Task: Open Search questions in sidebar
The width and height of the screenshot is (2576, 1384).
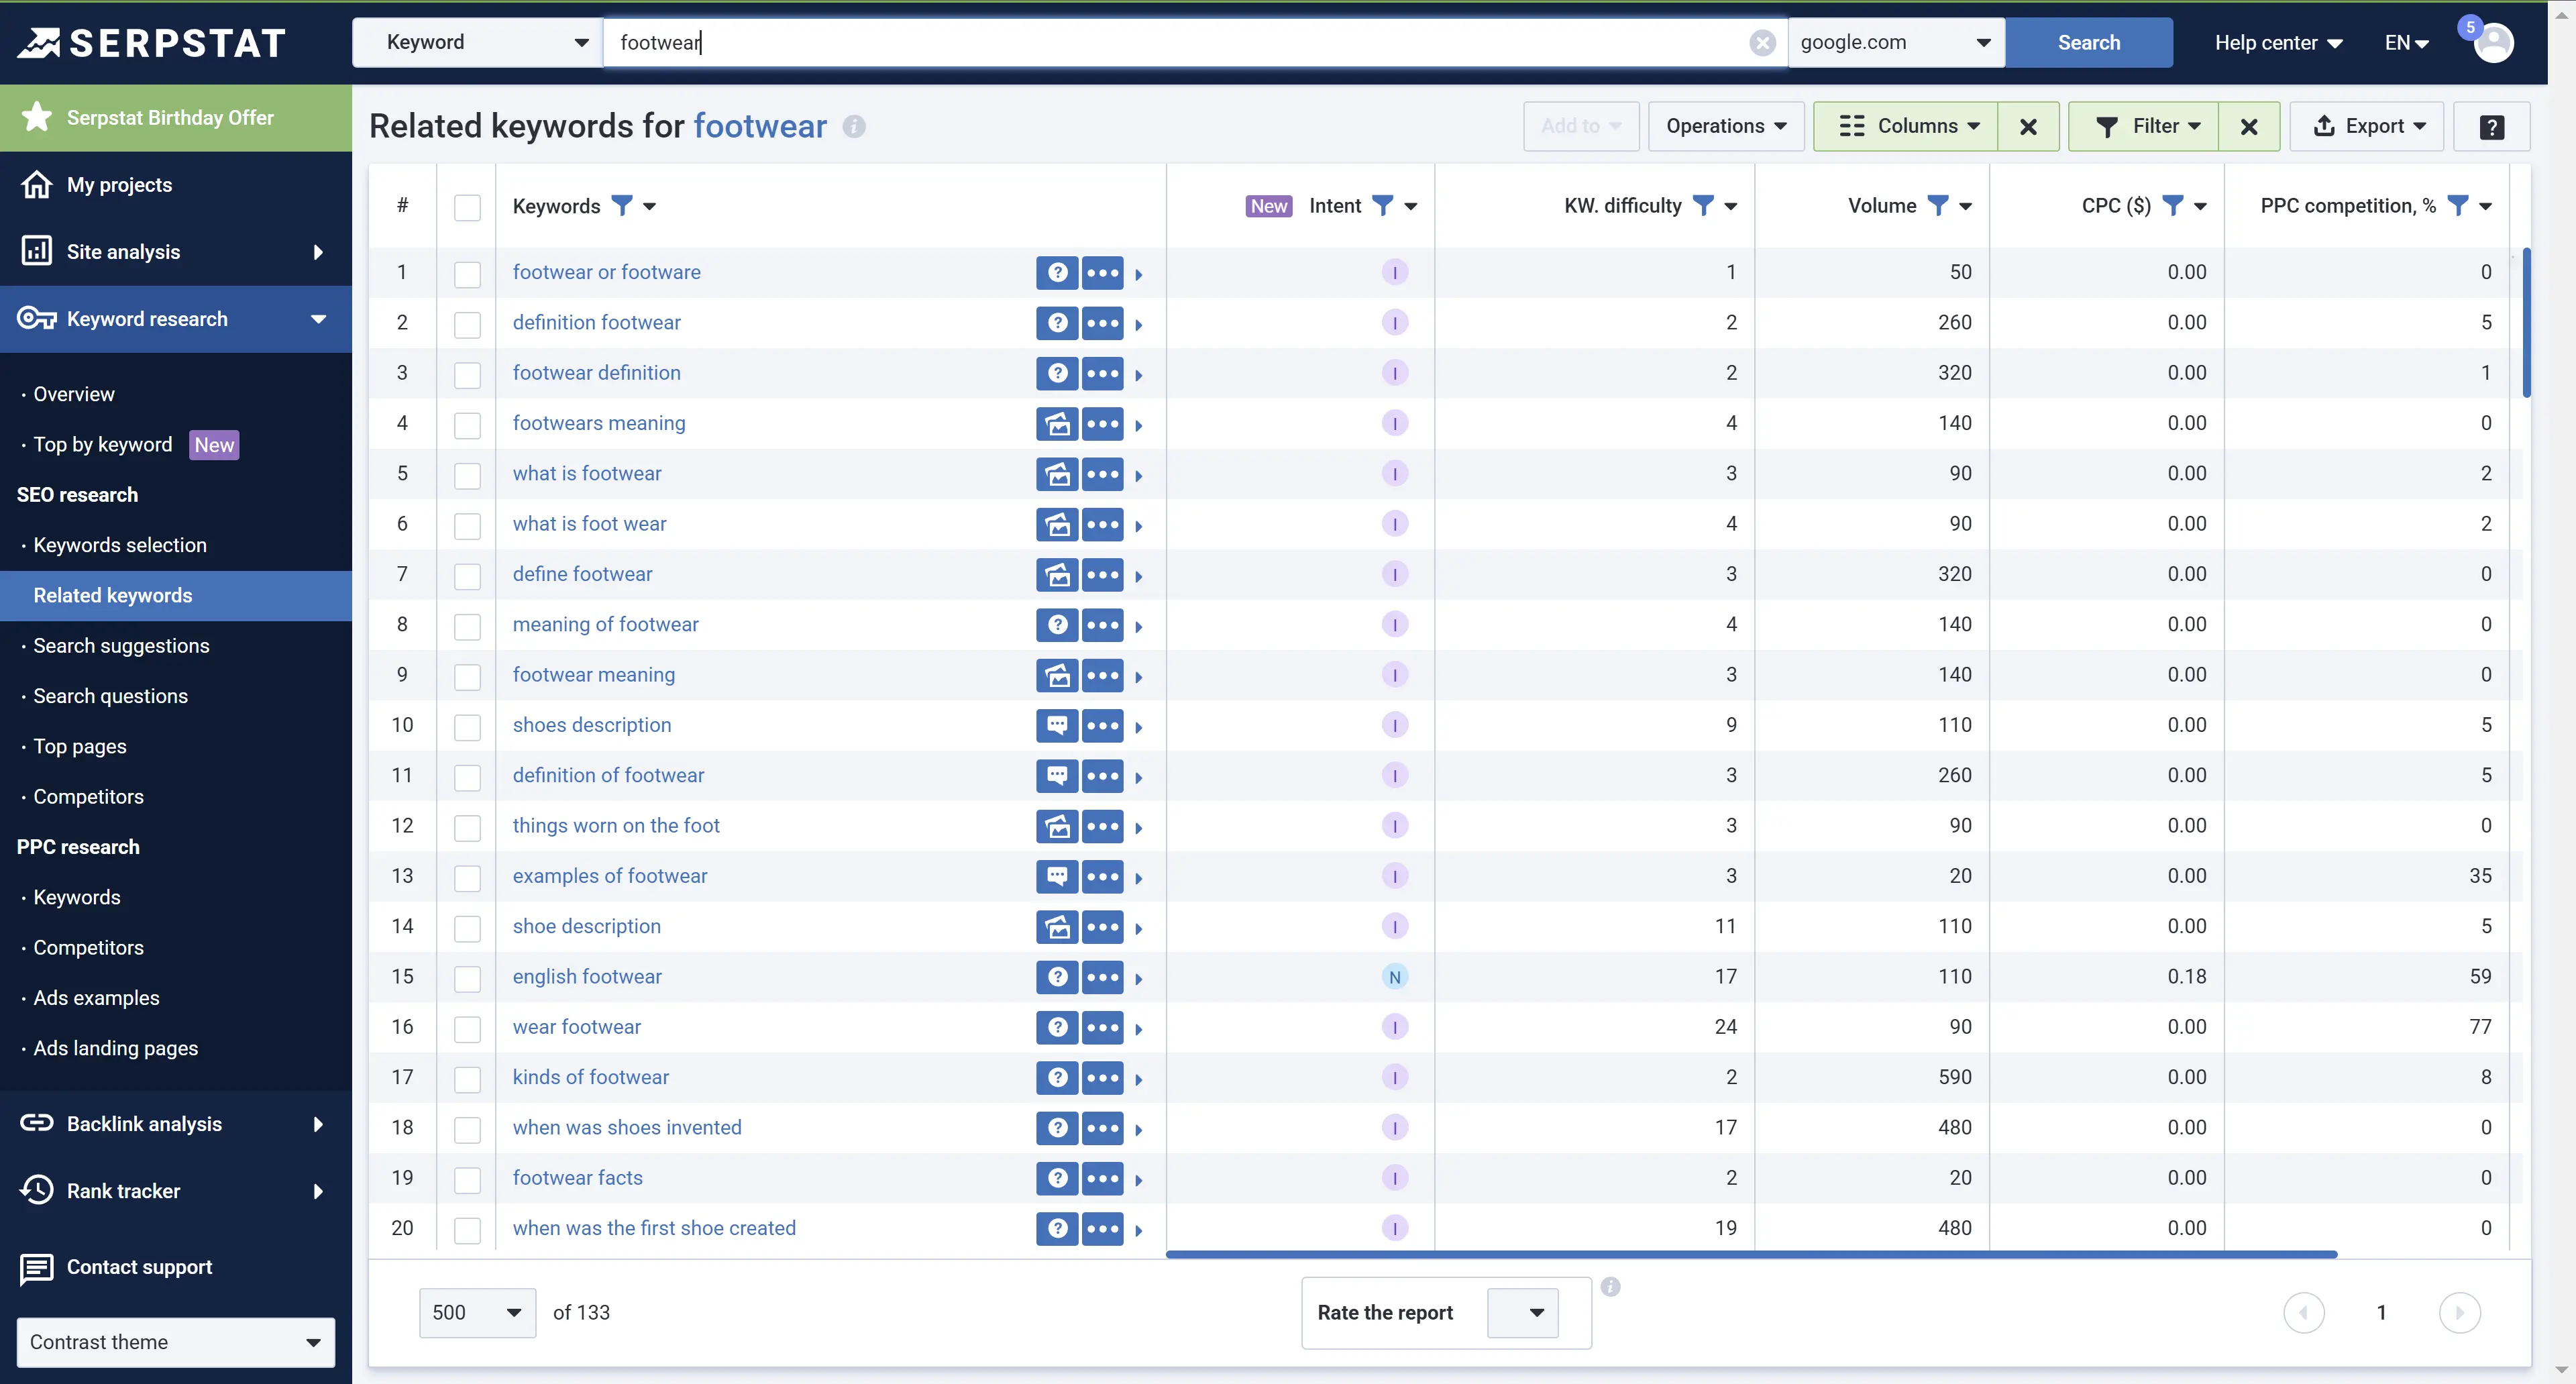Action: point(110,696)
